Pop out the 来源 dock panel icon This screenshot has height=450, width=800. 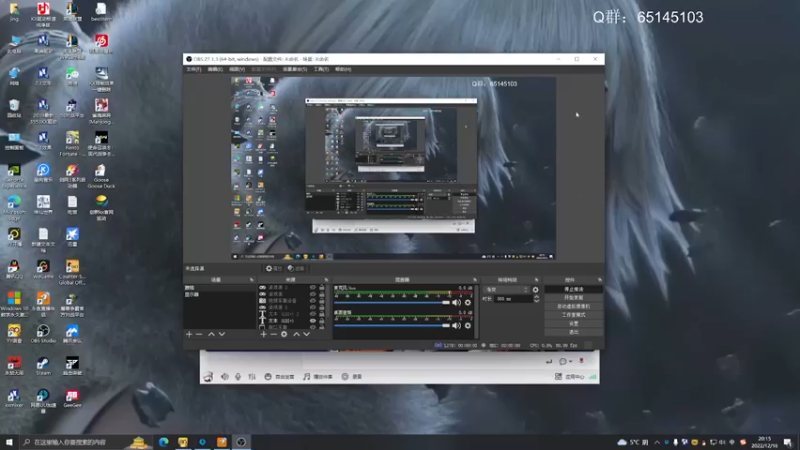tap(326, 280)
